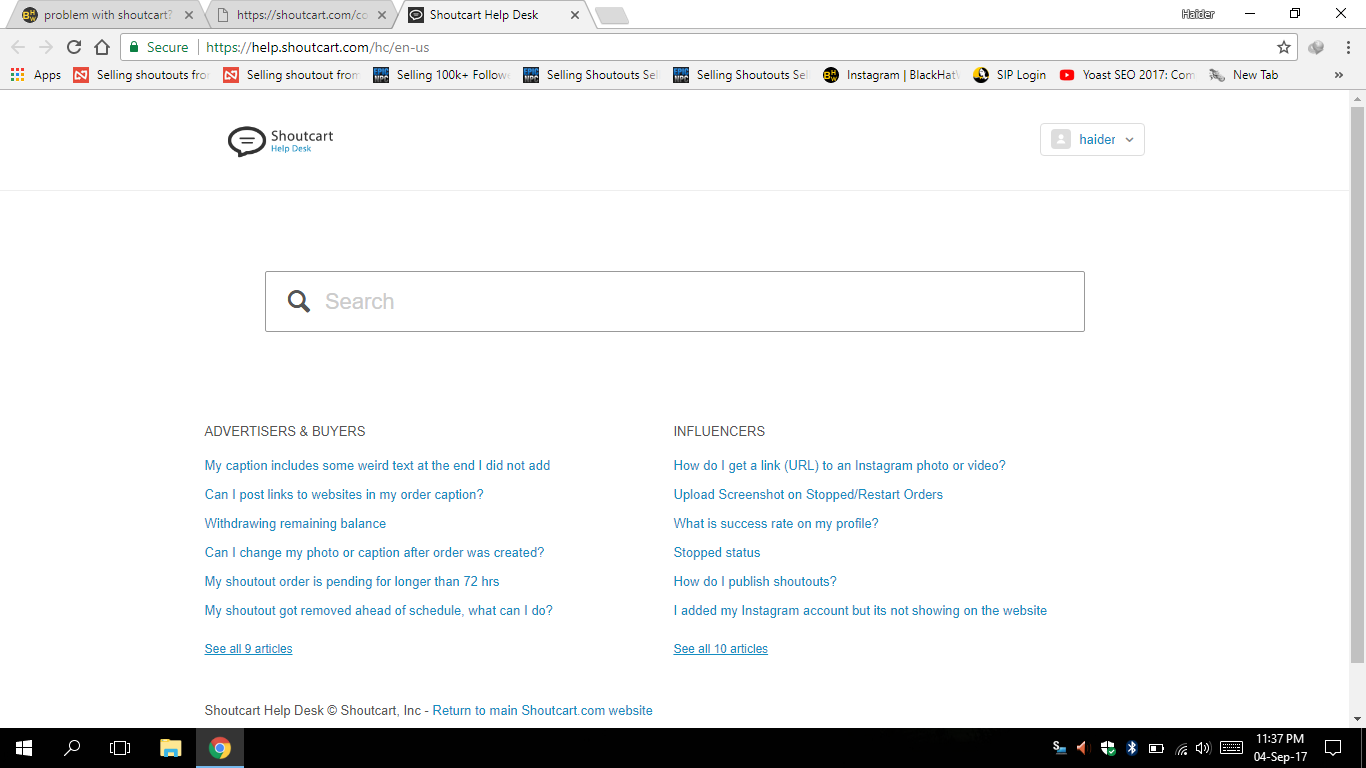Image resolution: width=1366 pixels, height=768 pixels.
Task: Open 'Can I change my photo or caption' article
Action: pos(374,553)
